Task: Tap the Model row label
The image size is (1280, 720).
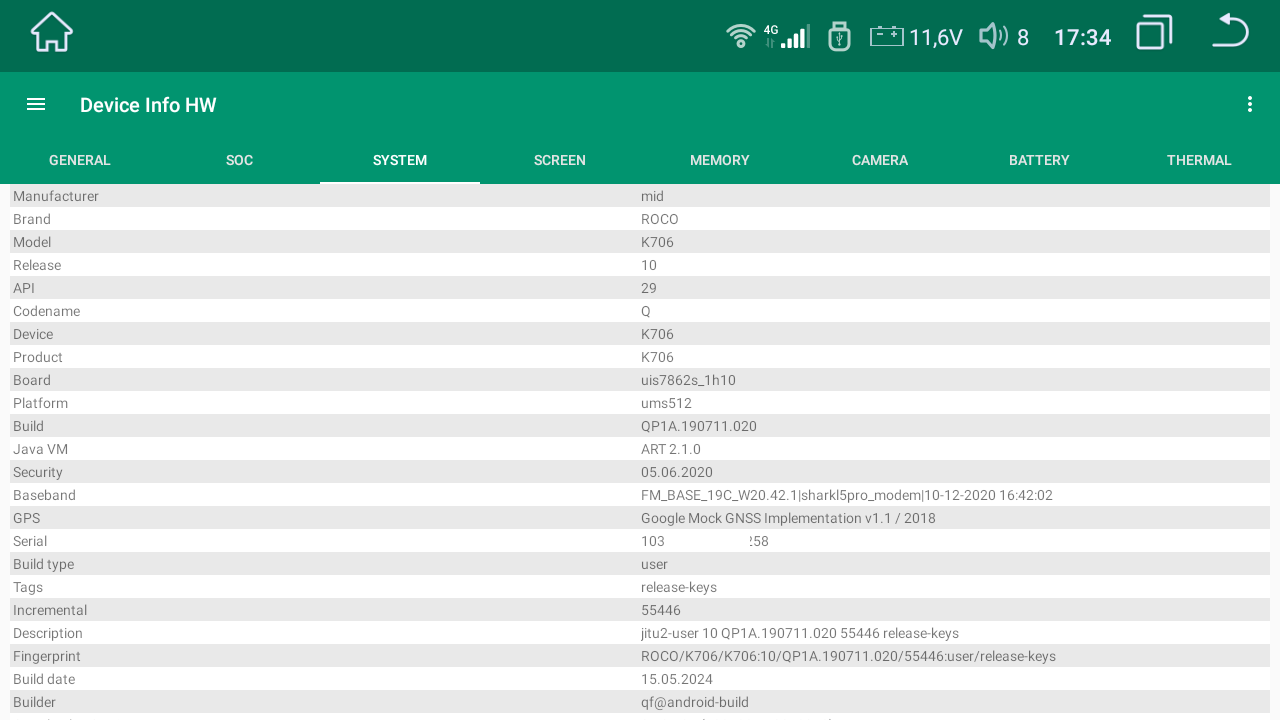Action: tap(32, 242)
